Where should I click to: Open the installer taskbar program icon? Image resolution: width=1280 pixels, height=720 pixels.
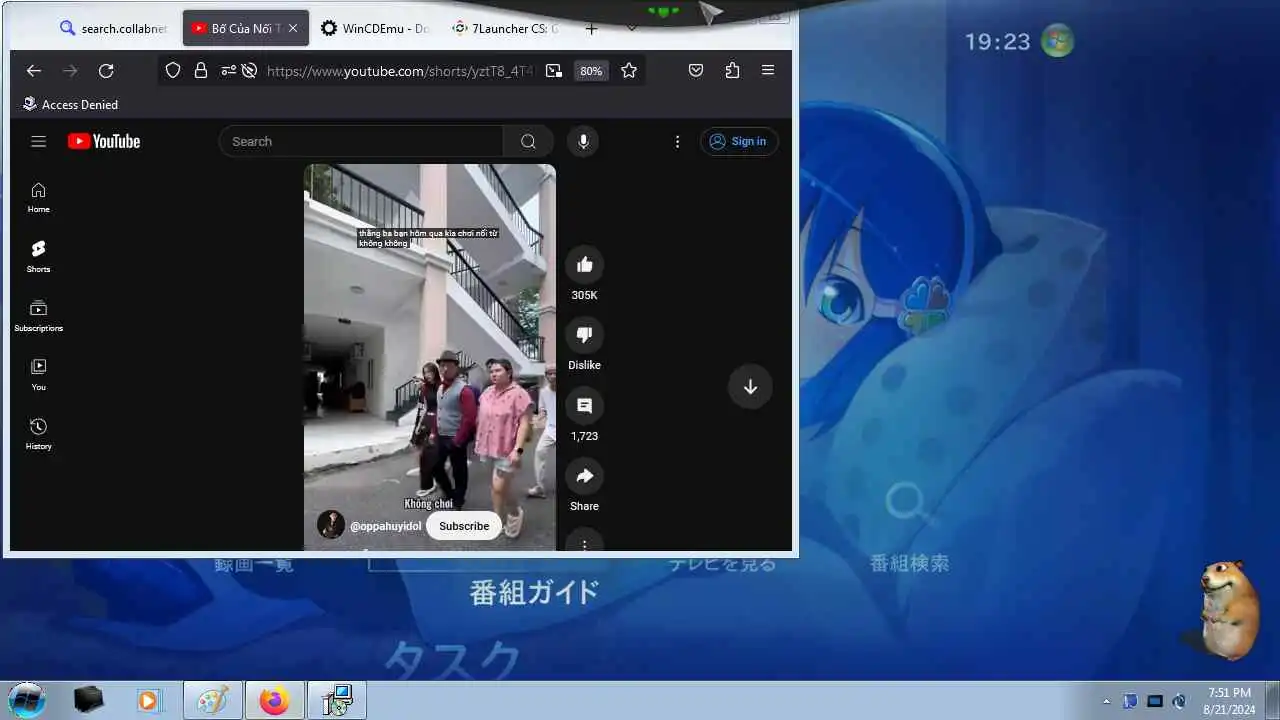pos(337,700)
